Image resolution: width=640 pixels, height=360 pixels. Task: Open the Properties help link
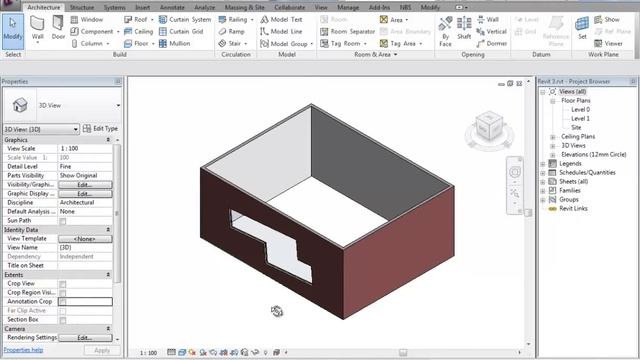23,350
